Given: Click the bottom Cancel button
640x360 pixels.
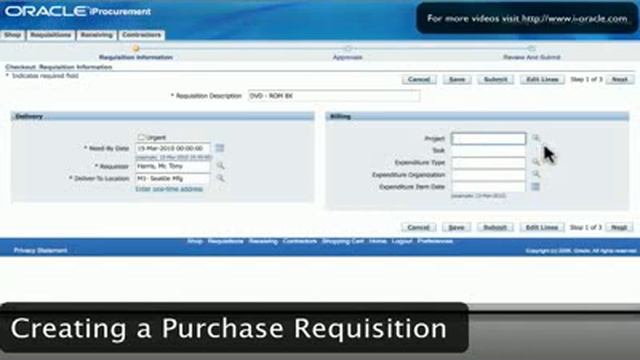Looking at the screenshot, I should pos(418,227).
